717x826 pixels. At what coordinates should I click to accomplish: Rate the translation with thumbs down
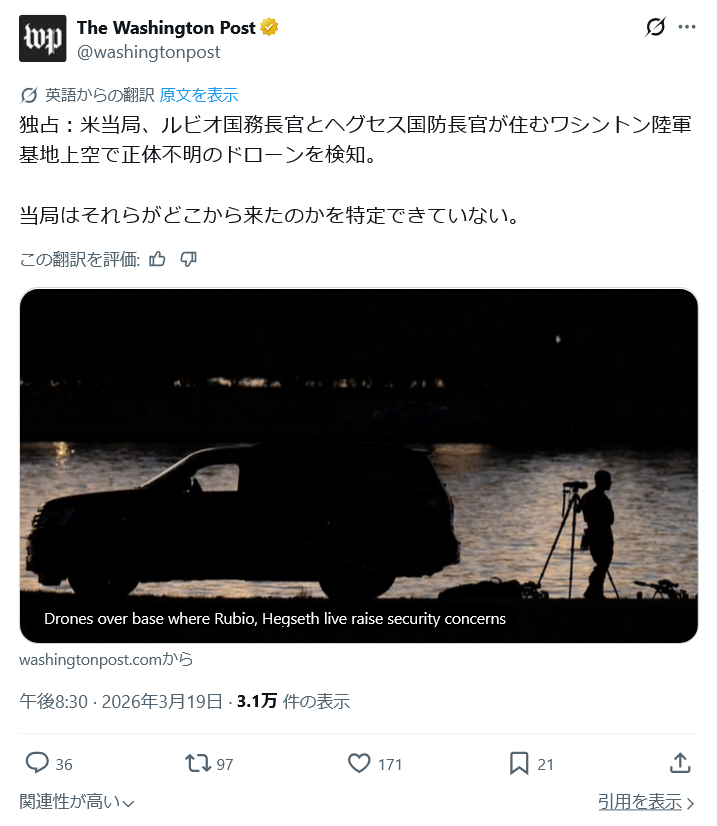pos(188,260)
